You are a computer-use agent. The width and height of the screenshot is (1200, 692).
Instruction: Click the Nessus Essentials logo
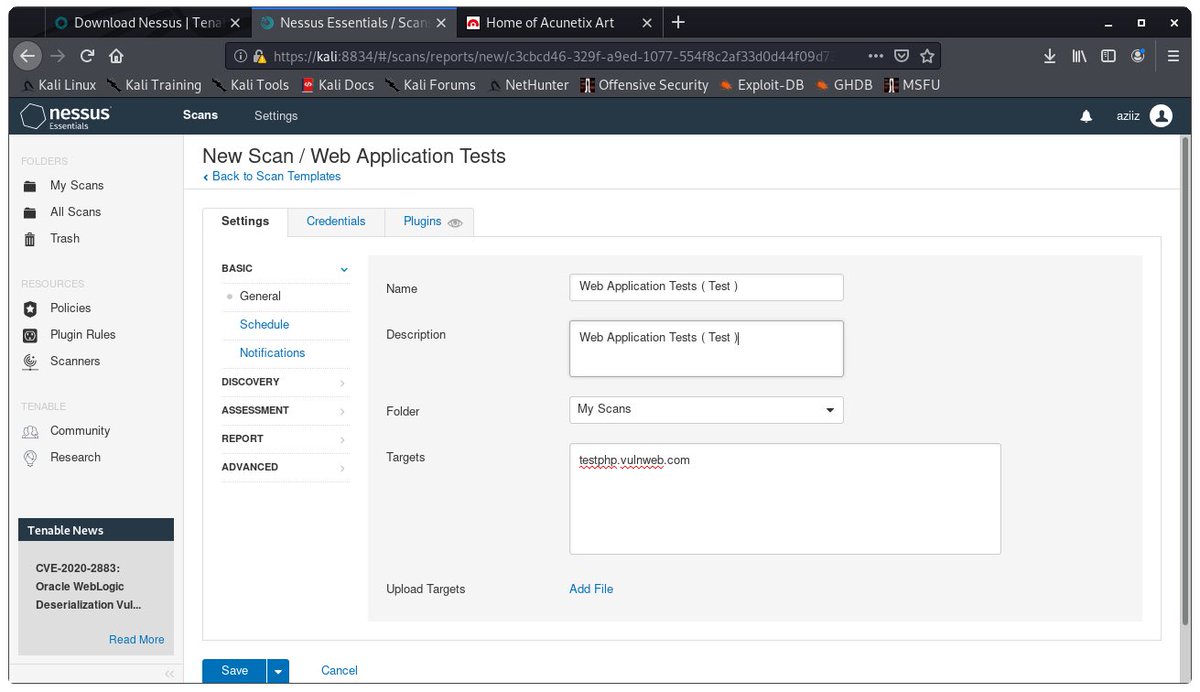(x=66, y=116)
